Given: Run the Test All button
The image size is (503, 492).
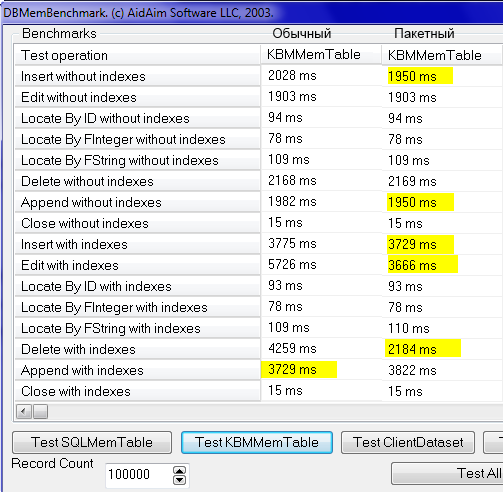Looking at the screenshot, I should [447, 473].
